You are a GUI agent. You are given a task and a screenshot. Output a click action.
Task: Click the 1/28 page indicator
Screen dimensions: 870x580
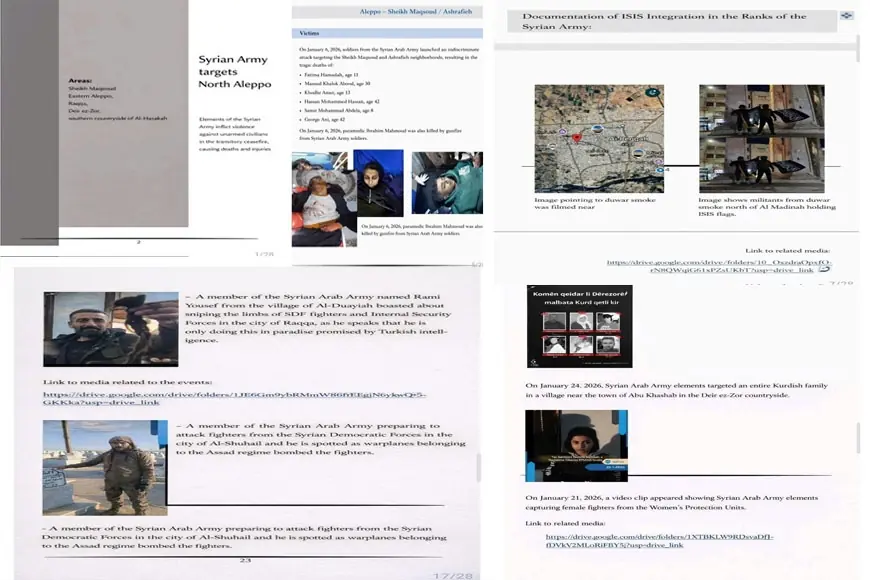264,254
